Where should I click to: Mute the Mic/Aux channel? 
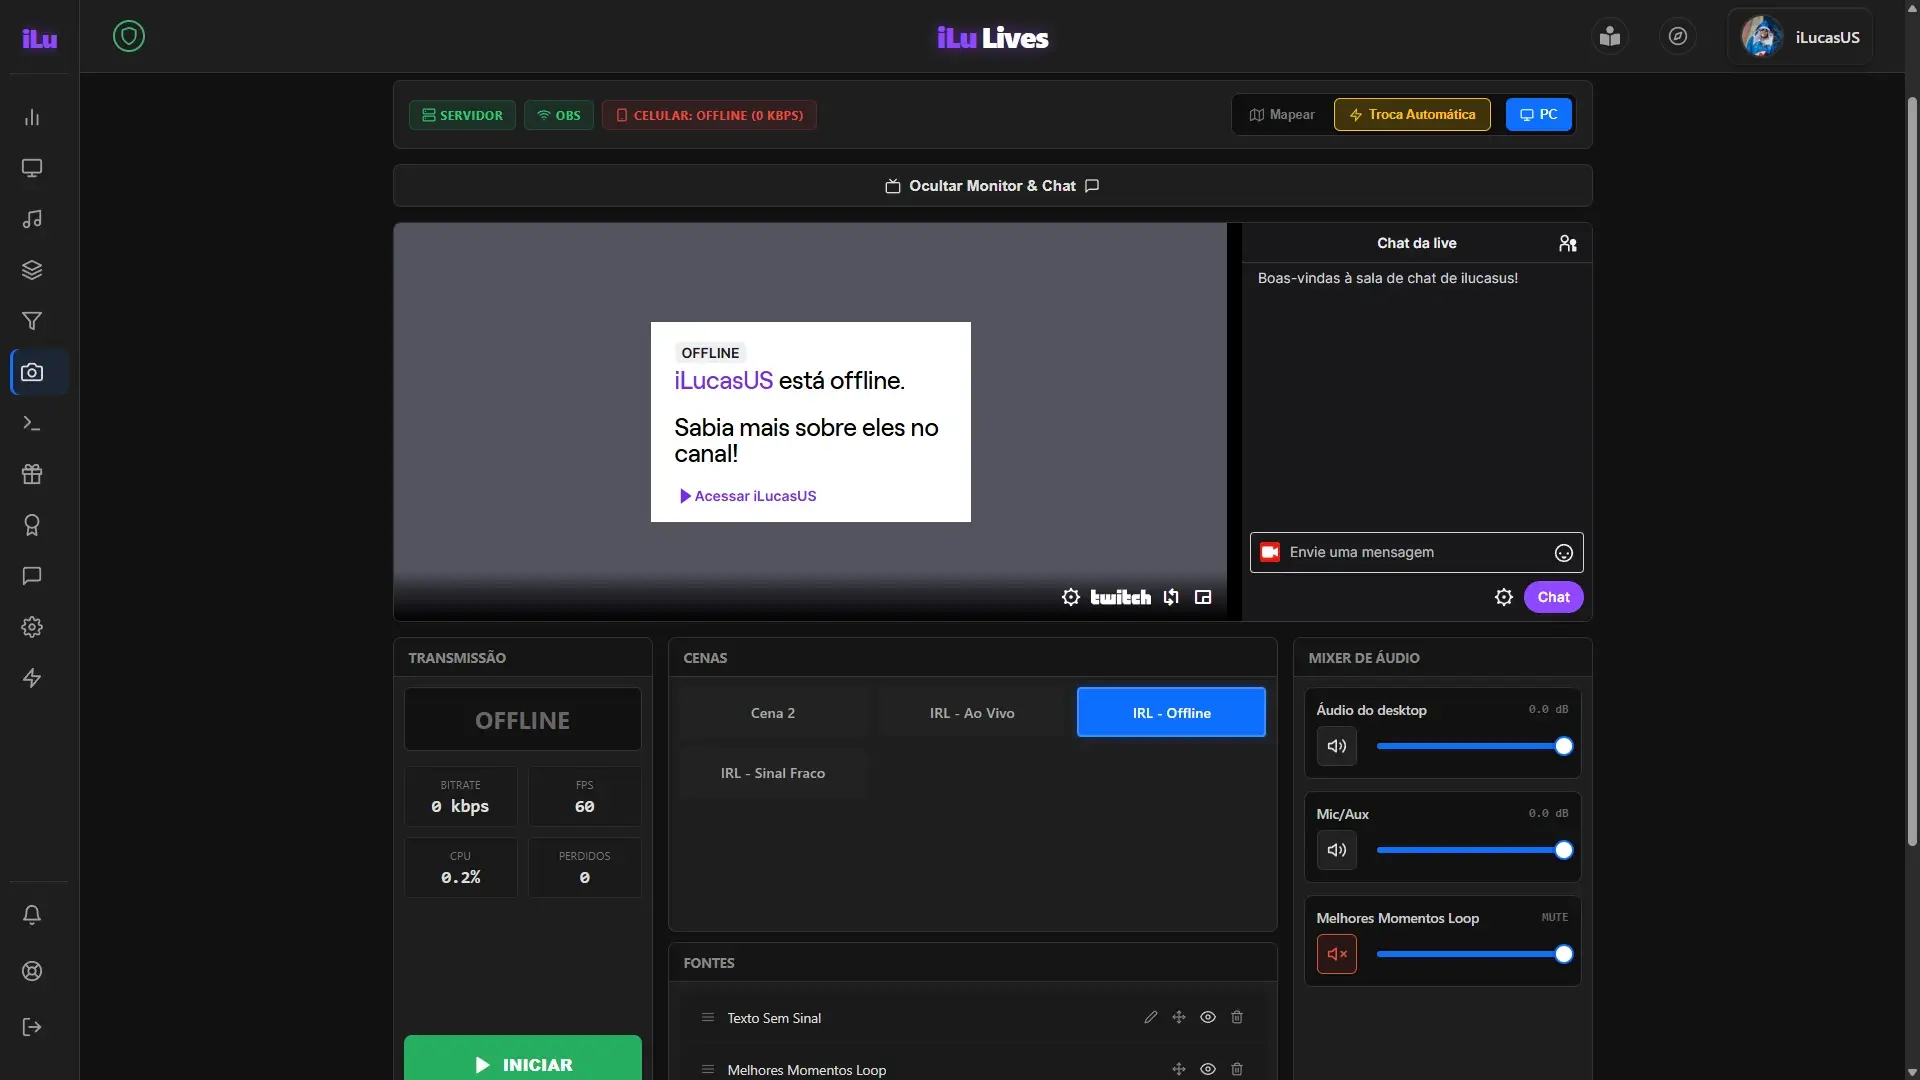1337,850
